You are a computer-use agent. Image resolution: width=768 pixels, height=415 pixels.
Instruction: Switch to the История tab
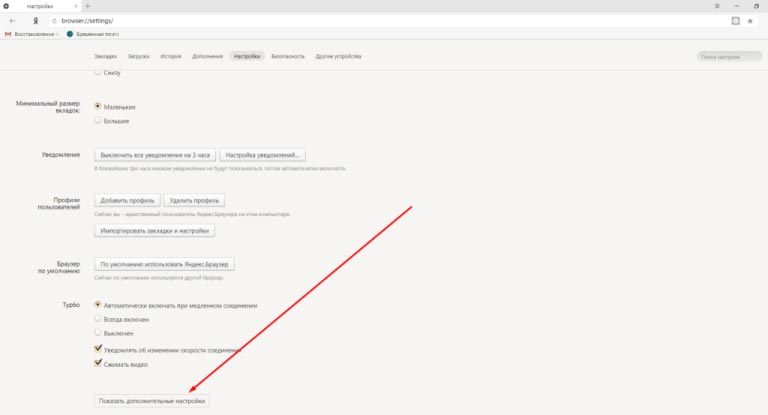coord(171,56)
